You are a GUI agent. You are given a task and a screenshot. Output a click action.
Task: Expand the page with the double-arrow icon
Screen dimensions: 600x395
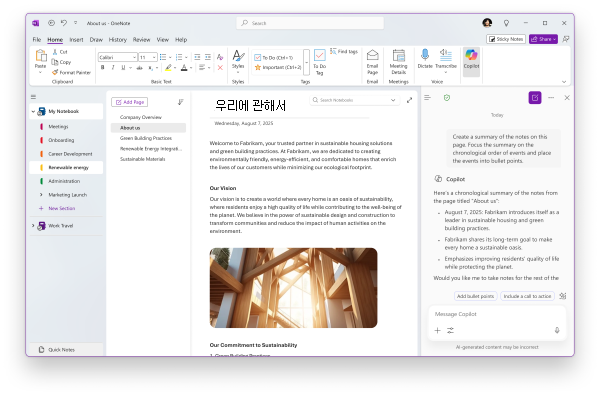click(x=409, y=100)
